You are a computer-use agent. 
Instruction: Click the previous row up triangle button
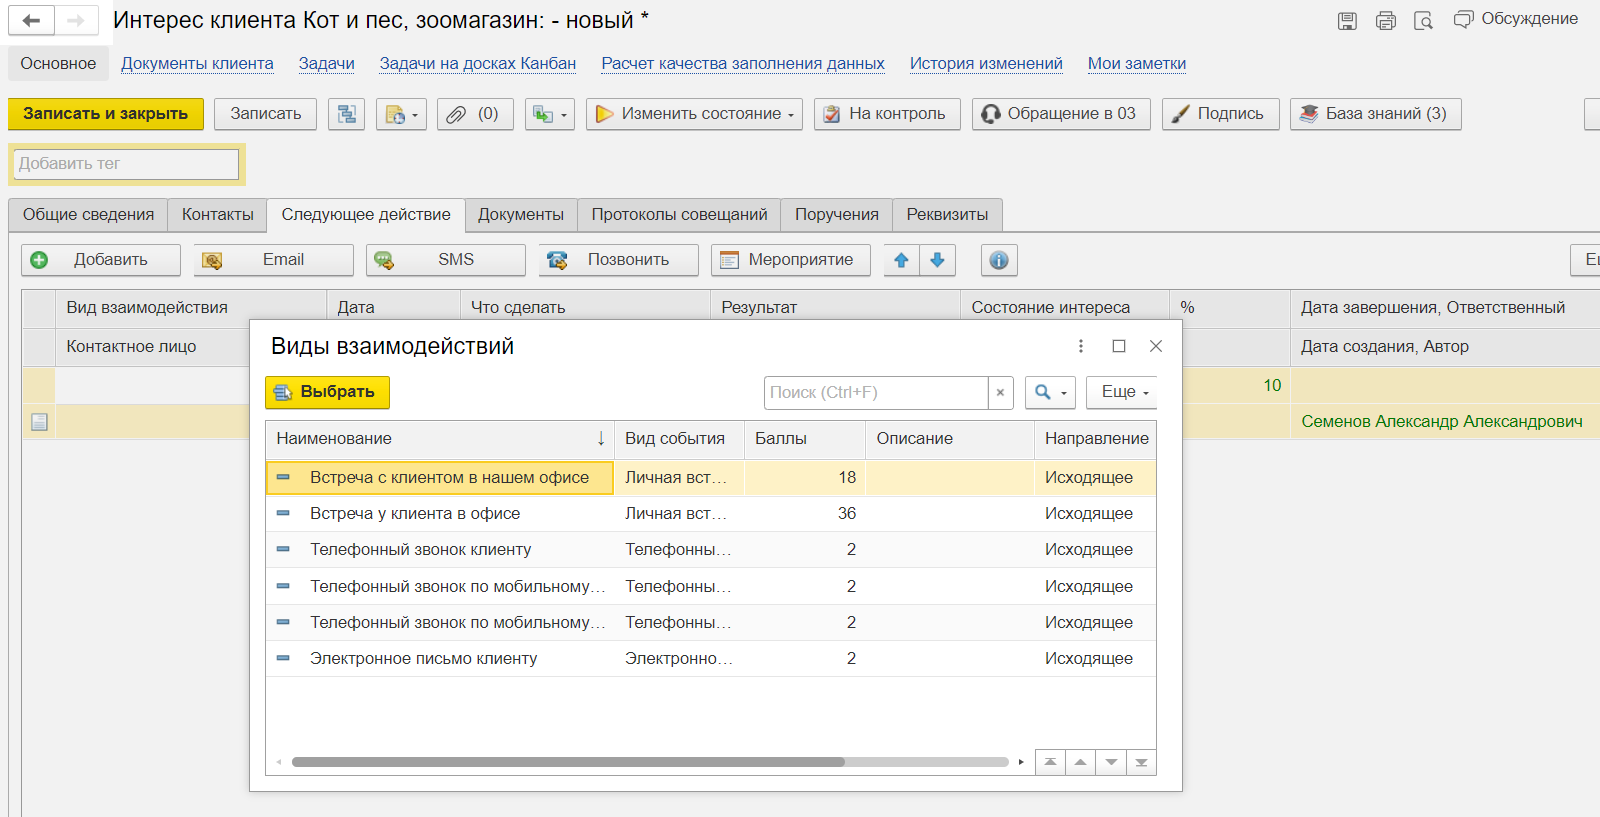[1081, 762]
